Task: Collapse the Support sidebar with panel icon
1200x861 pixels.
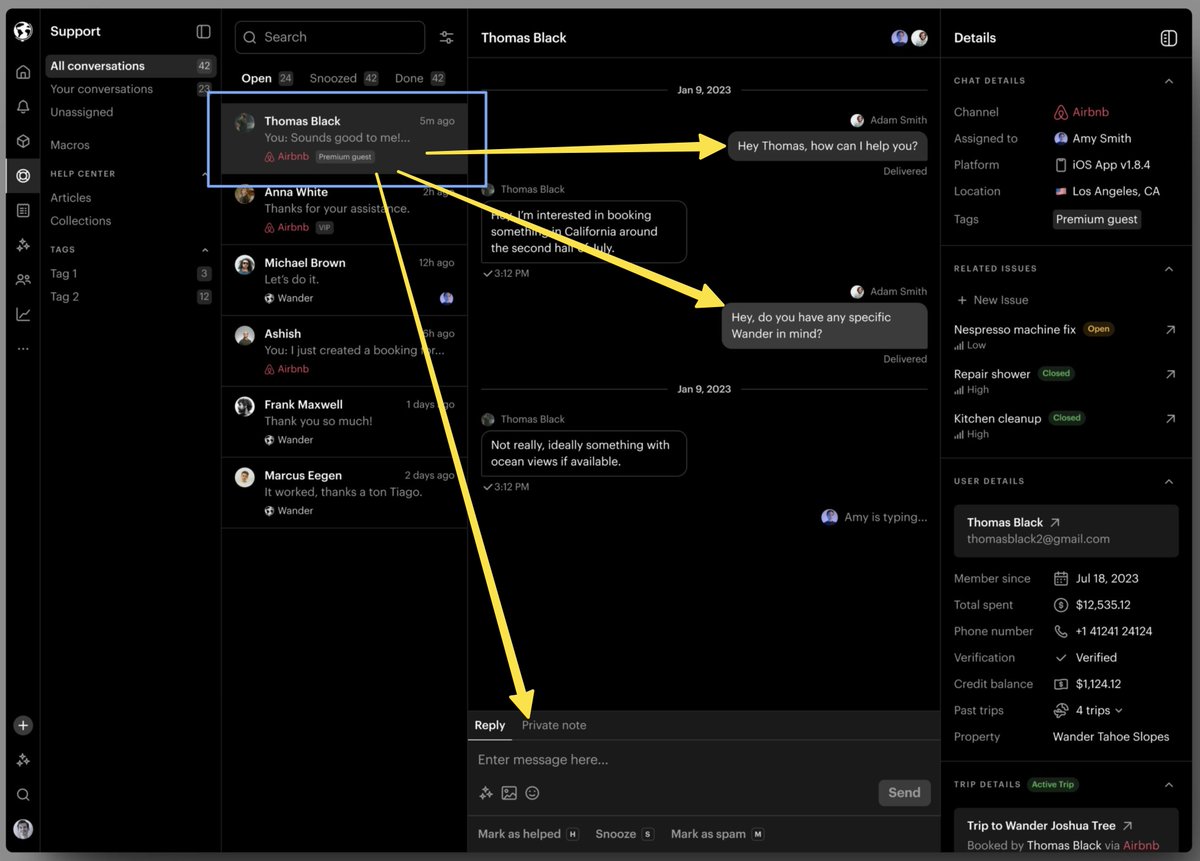Action: [x=204, y=32]
